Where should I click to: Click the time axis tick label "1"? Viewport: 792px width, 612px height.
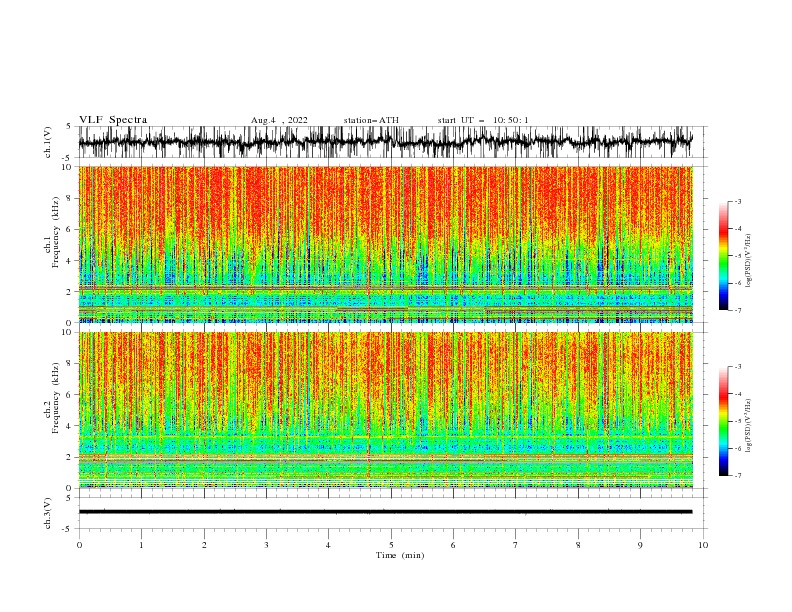pos(141,545)
